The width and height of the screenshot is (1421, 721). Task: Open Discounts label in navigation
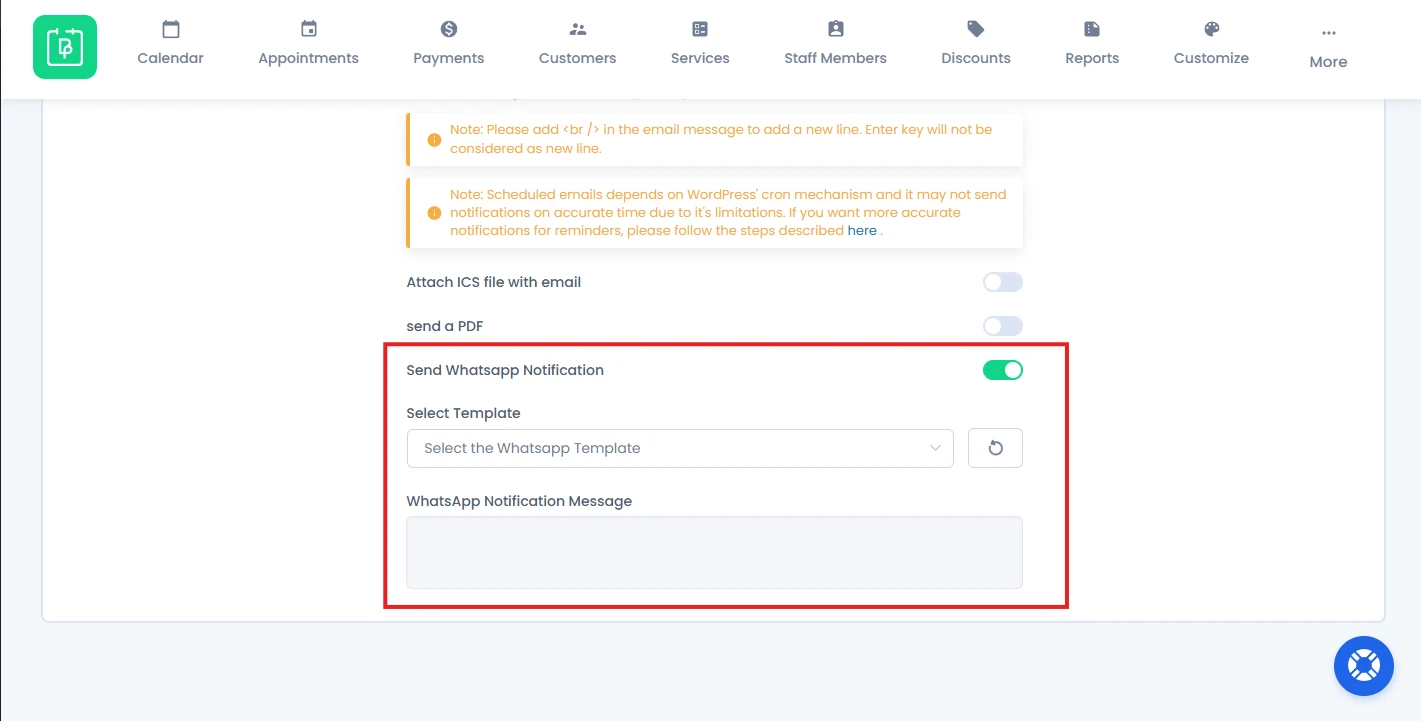pyautogui.click(x=976, y=58)
